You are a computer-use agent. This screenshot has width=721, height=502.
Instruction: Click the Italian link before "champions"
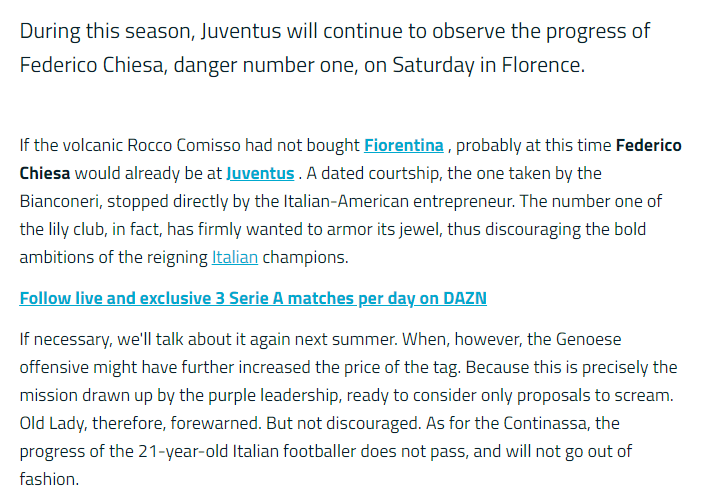point(235,257)
